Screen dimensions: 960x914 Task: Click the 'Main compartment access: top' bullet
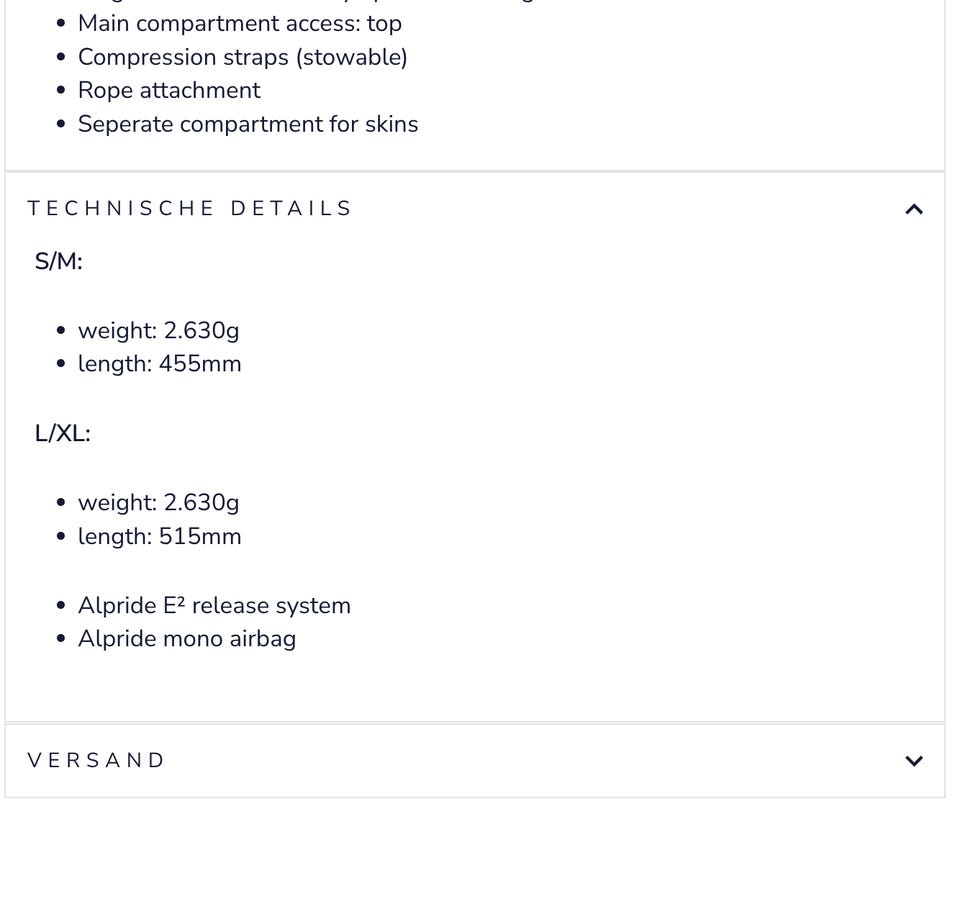pyautogui.click(x=240, y=23)
